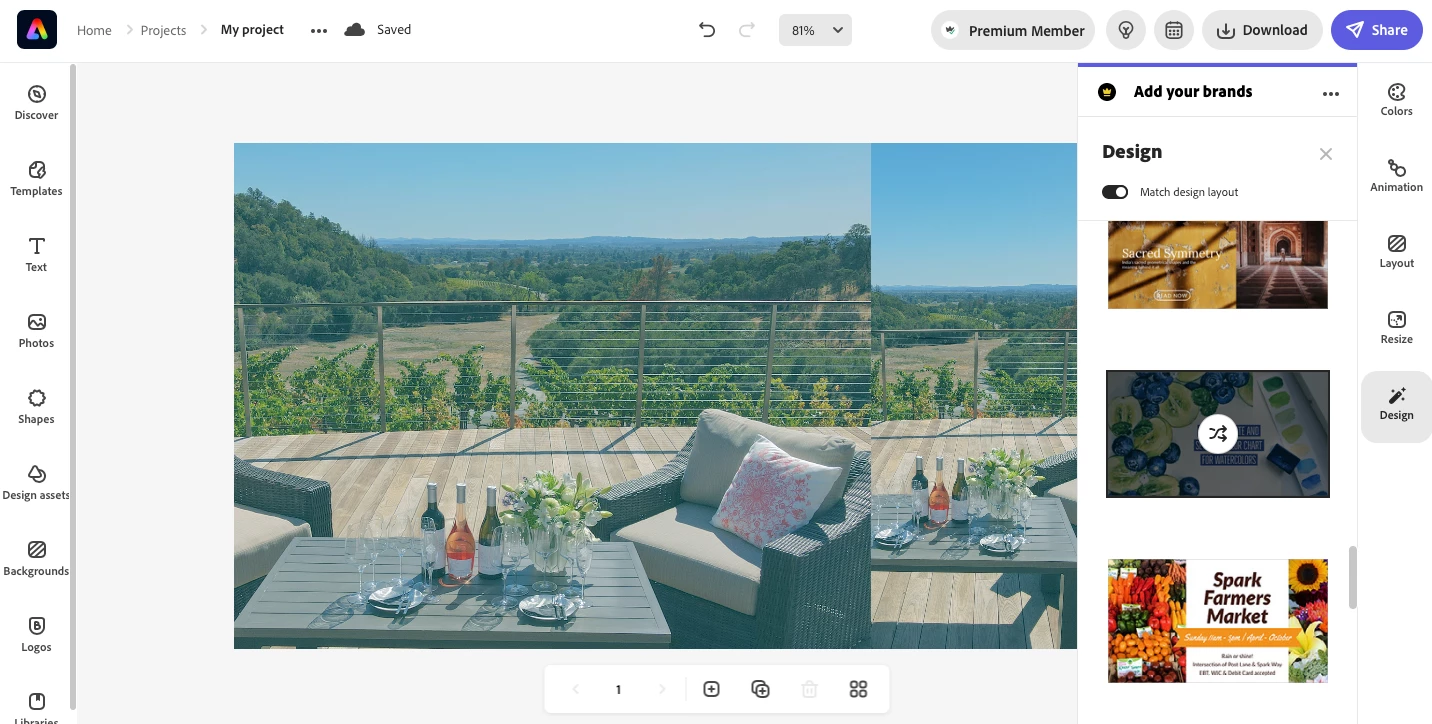Open the Templates panel
This screenshot has height=724, width=1432.
point(36,179)
